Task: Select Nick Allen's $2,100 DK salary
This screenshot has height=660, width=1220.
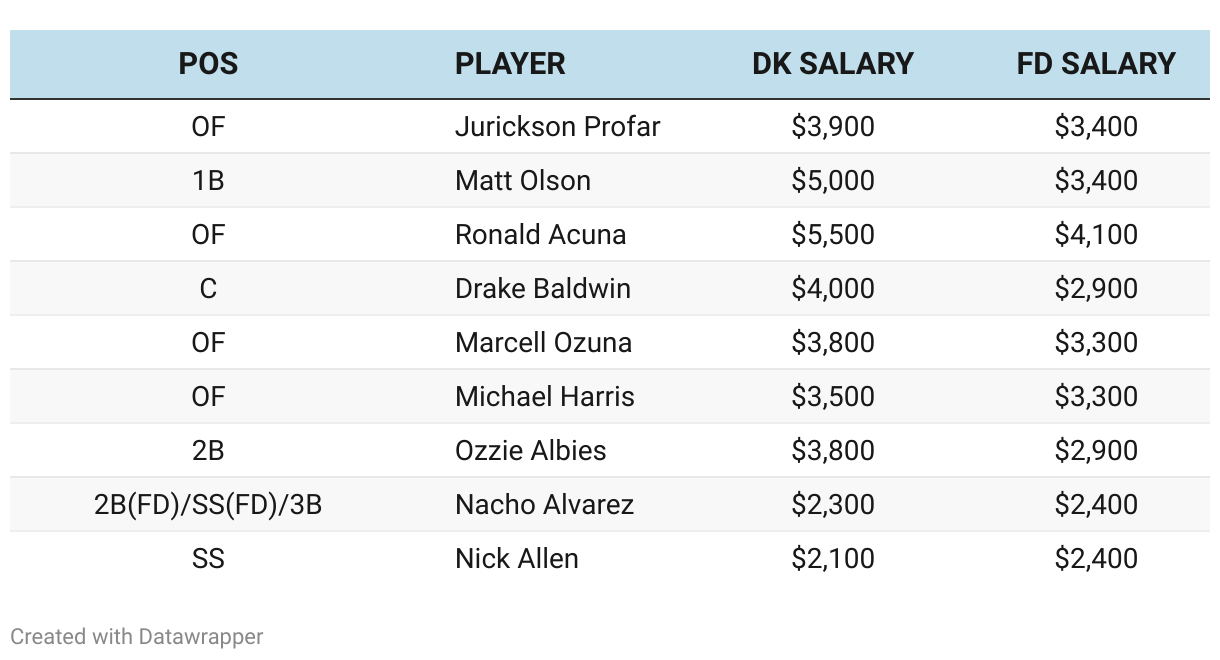Action: pyautogui.click(x=833, y=559)
